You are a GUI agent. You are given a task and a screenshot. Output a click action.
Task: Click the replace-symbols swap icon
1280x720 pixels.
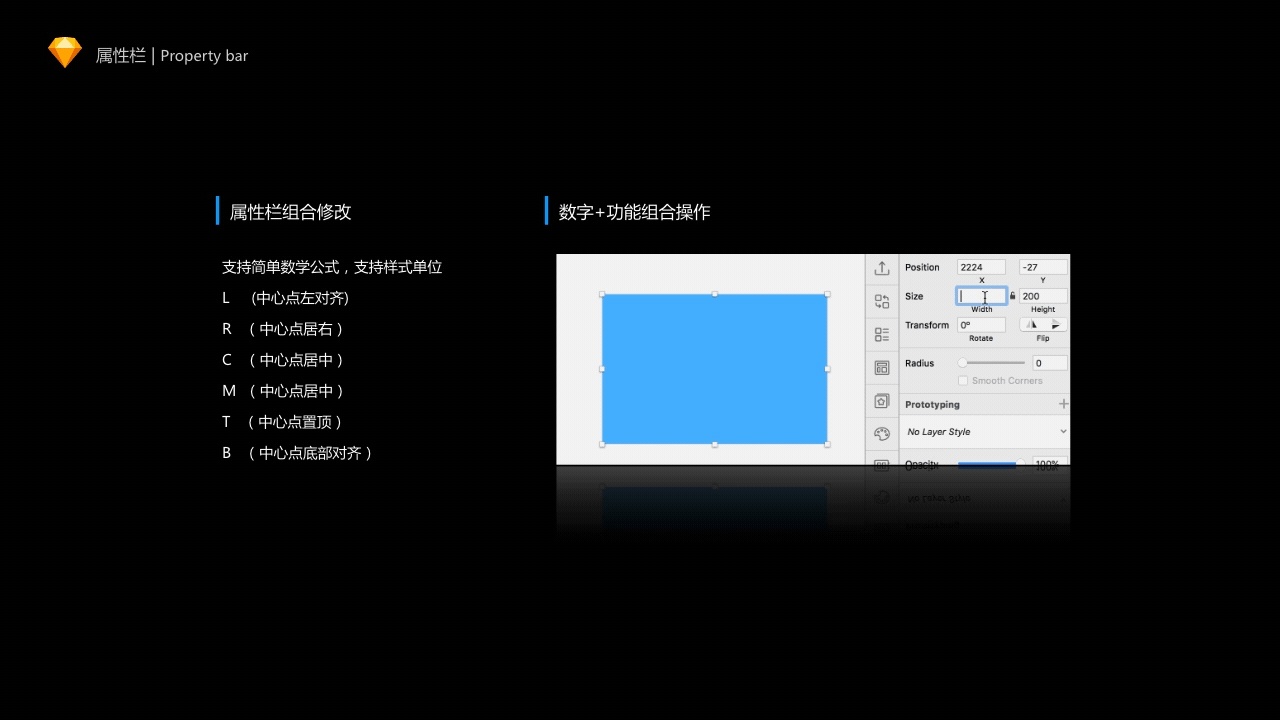882,301
